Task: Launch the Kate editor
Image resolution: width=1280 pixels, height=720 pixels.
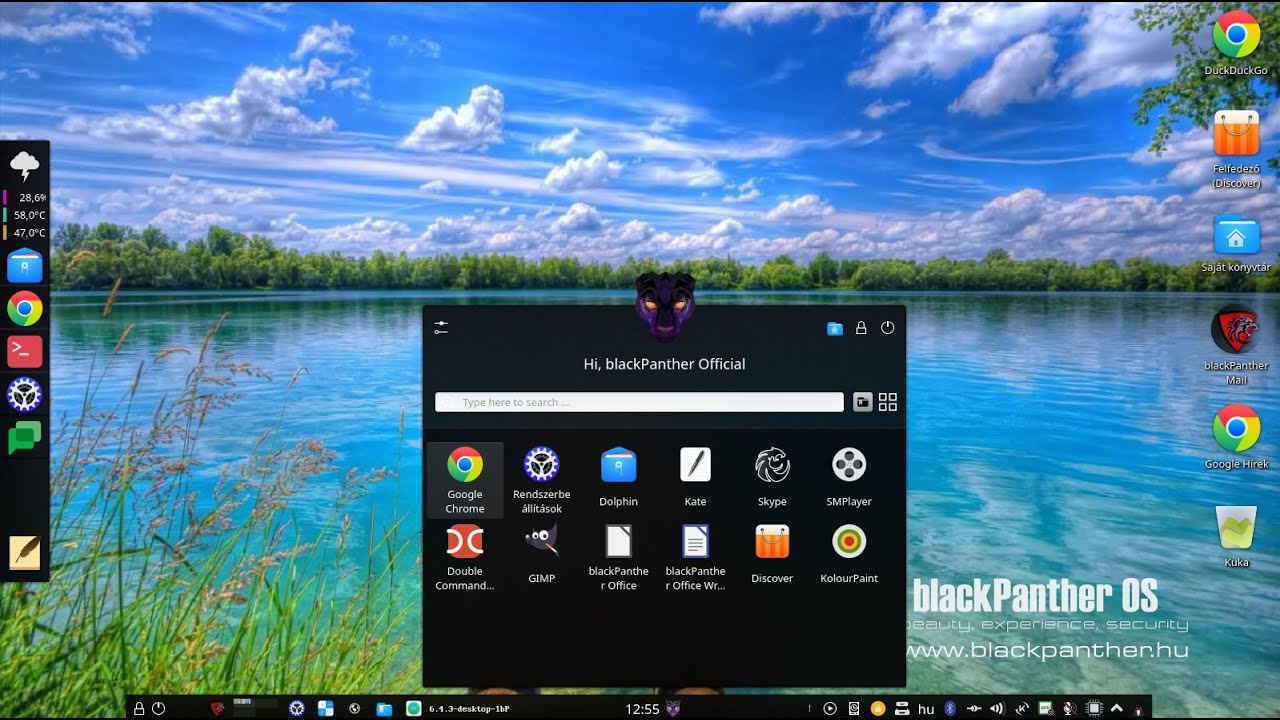Action: click(x=695, y=479)
